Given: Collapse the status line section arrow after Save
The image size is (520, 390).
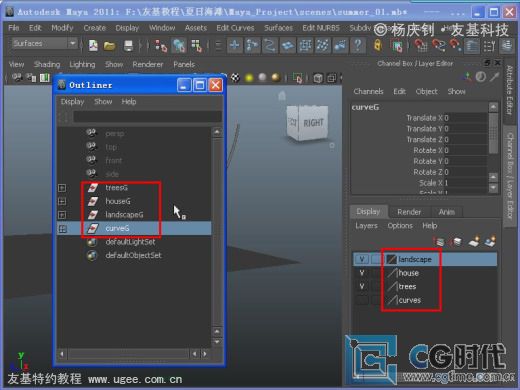Looking at the screenshot, I should point(140,46).
